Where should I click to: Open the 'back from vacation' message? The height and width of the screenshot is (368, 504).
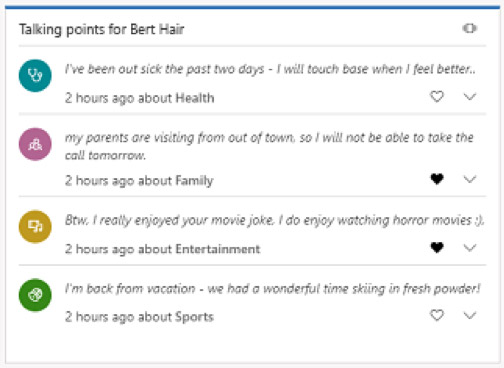pyautogui.click(x=272, y=289)
